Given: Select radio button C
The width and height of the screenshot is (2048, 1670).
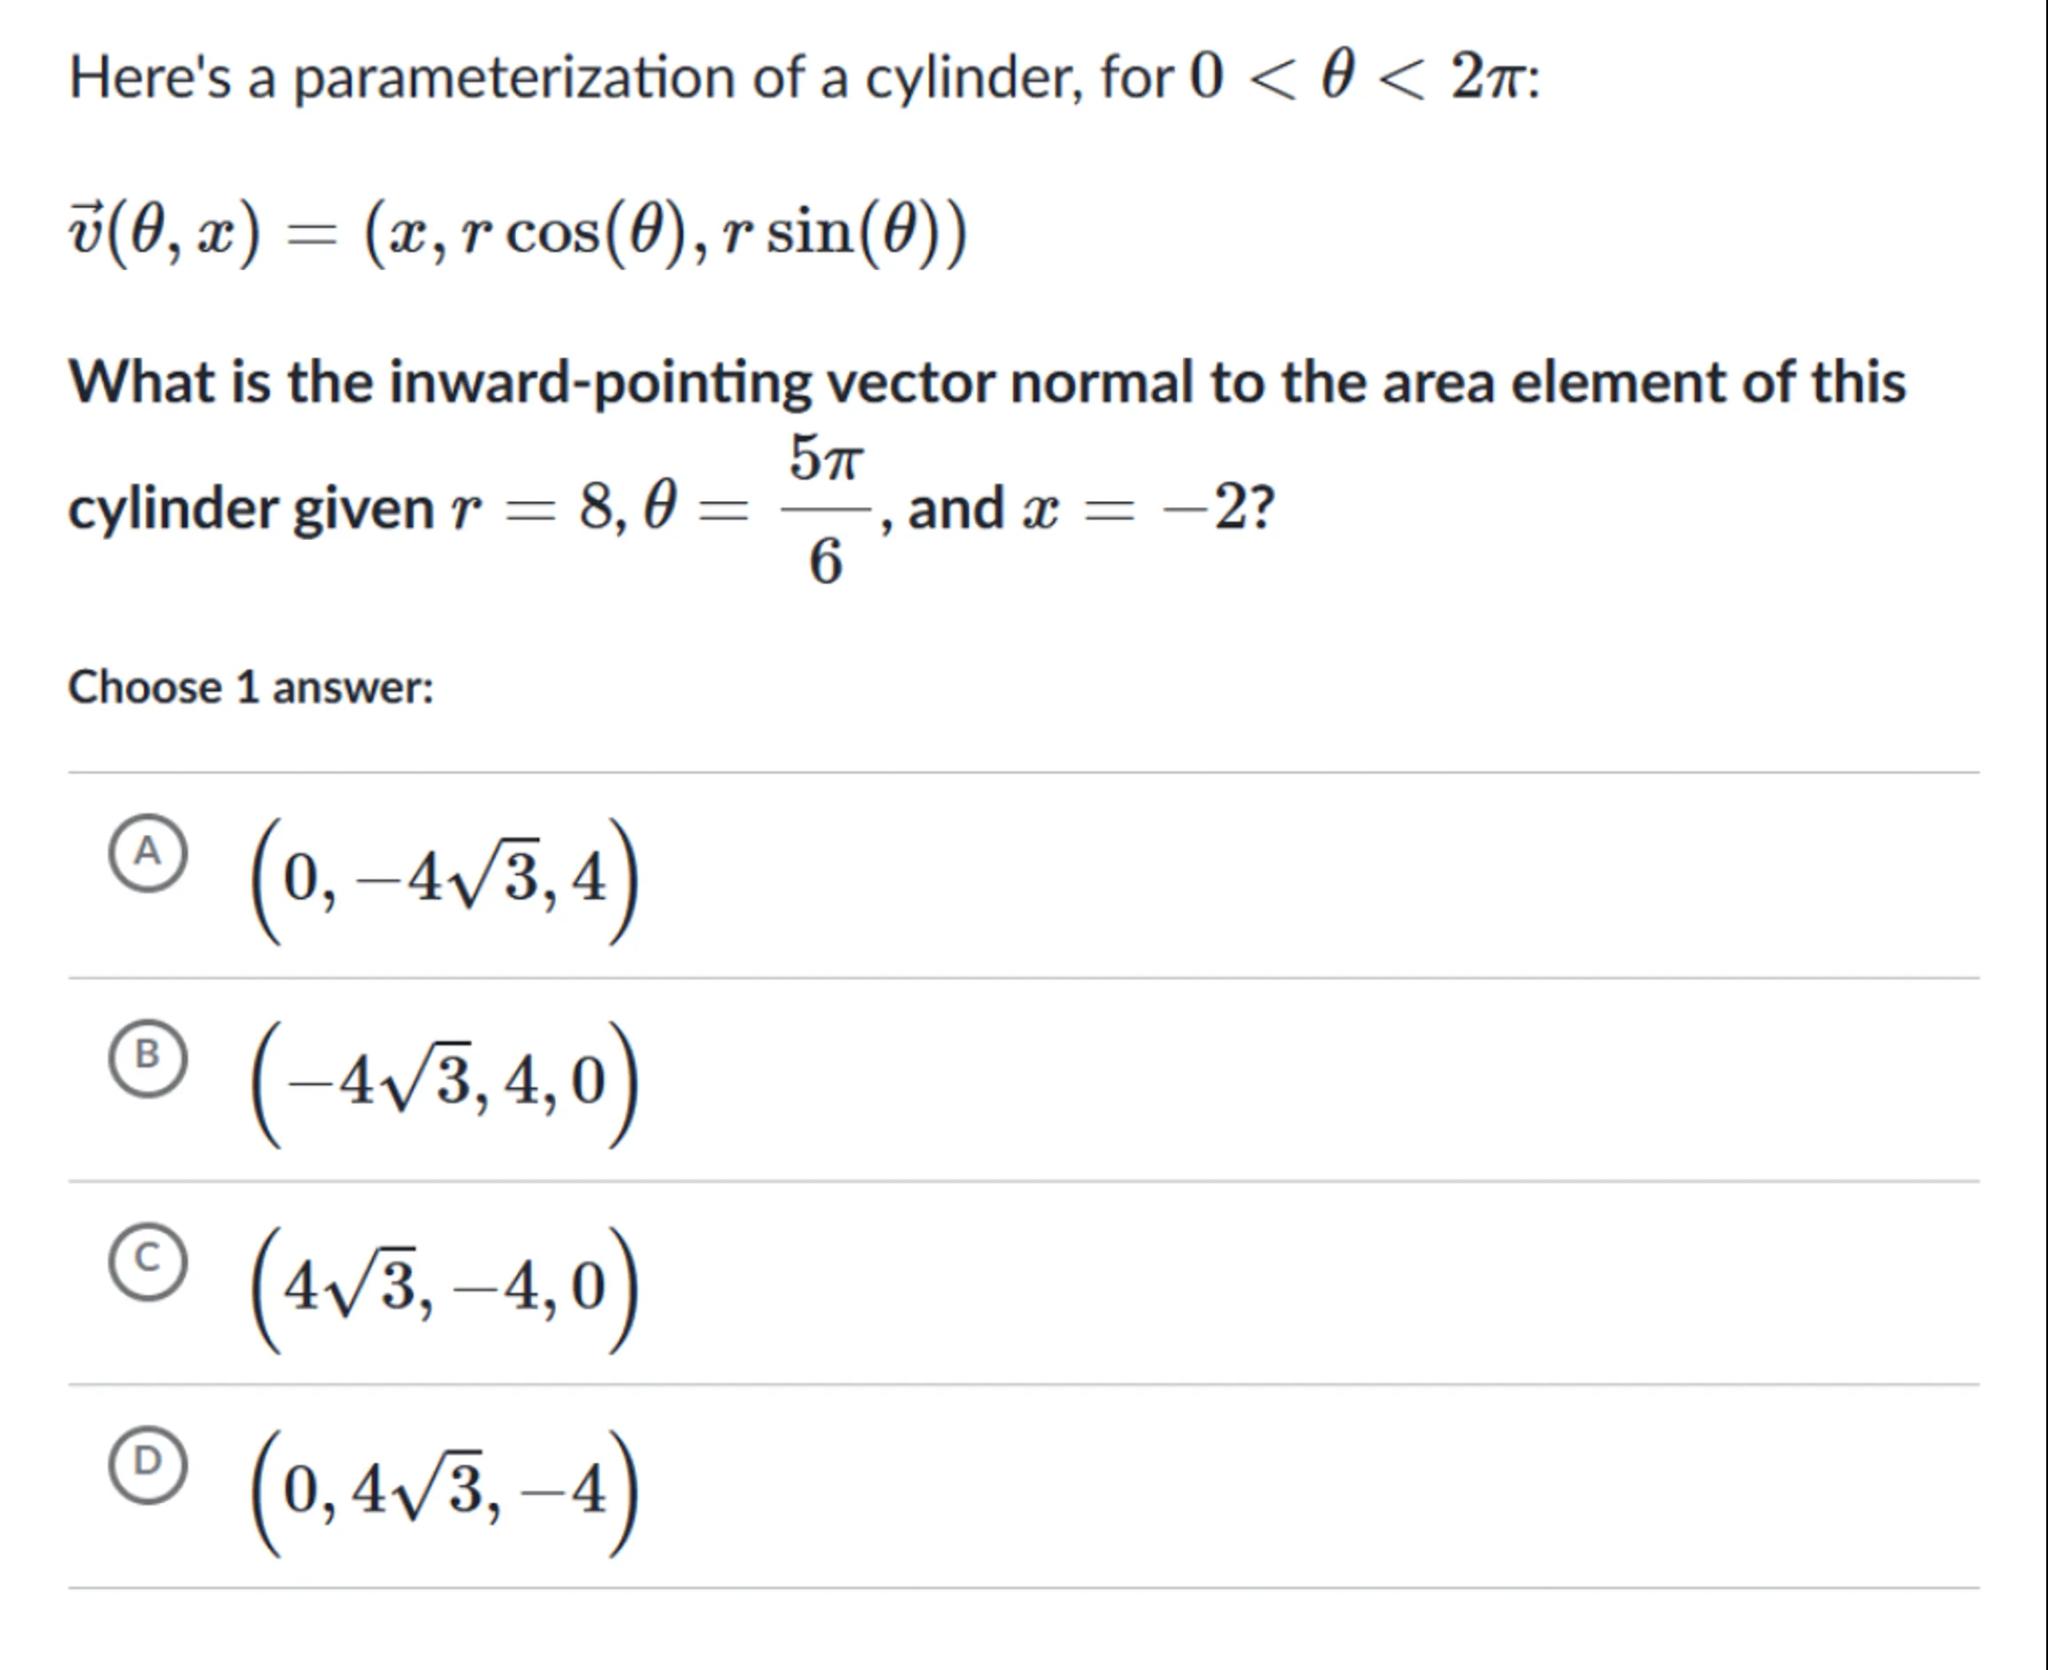Looking at the screenshot, I should pos(147,1261).
